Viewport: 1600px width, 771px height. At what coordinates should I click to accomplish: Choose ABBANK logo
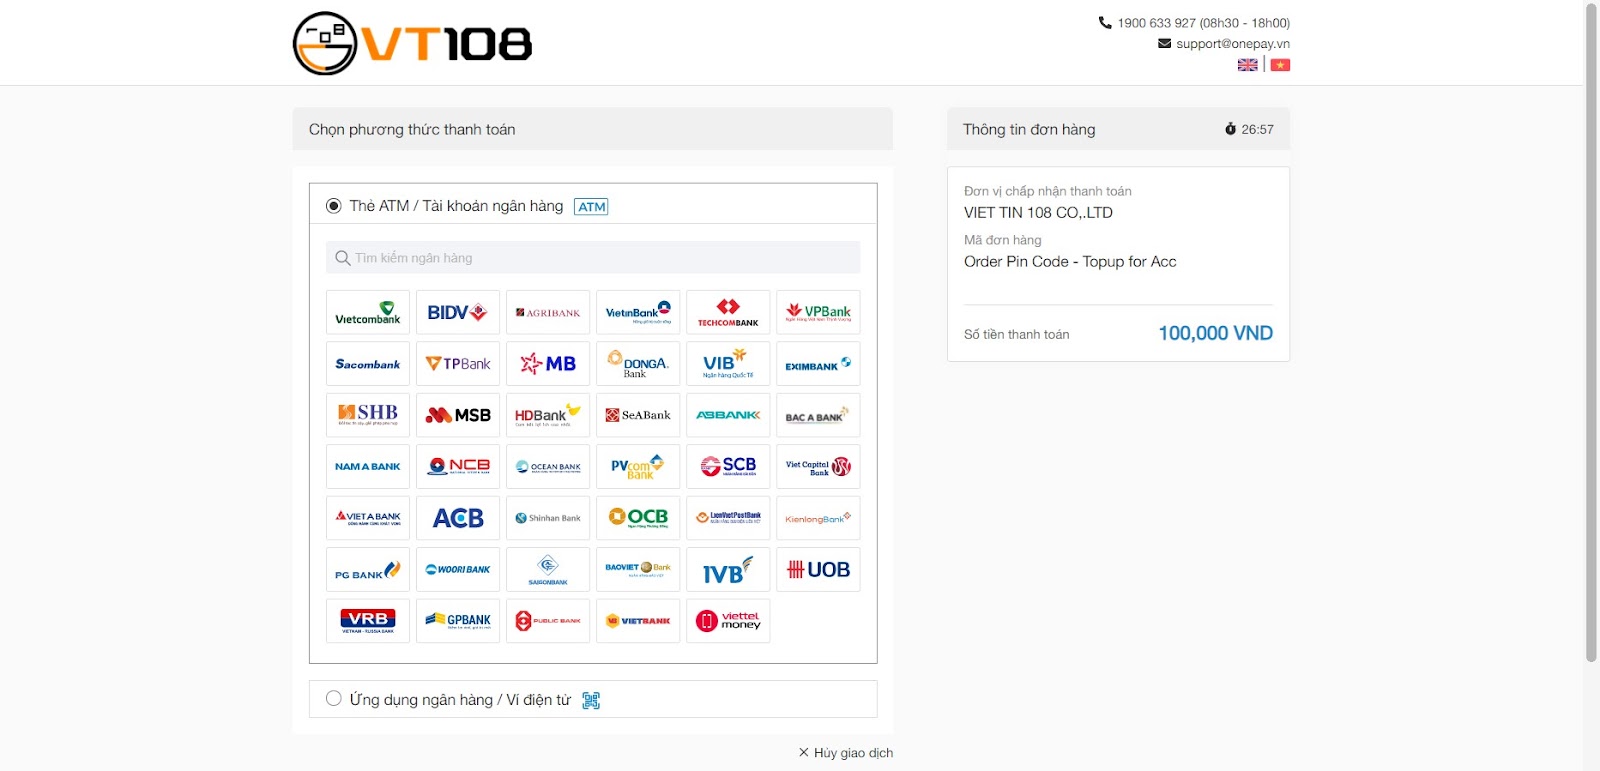point(728,415)
